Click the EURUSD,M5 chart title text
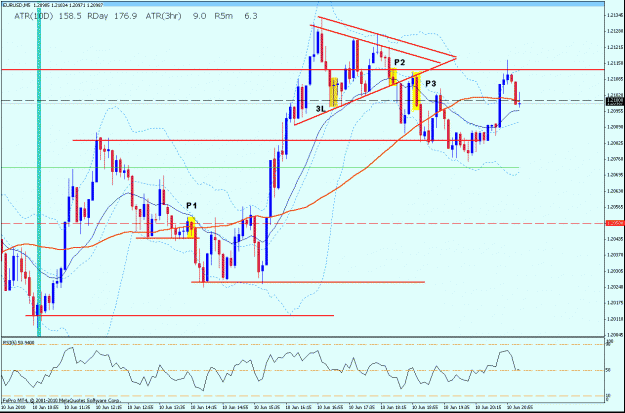Image resolution: width=625 pixels, height=413 pixels. point(16,6)
